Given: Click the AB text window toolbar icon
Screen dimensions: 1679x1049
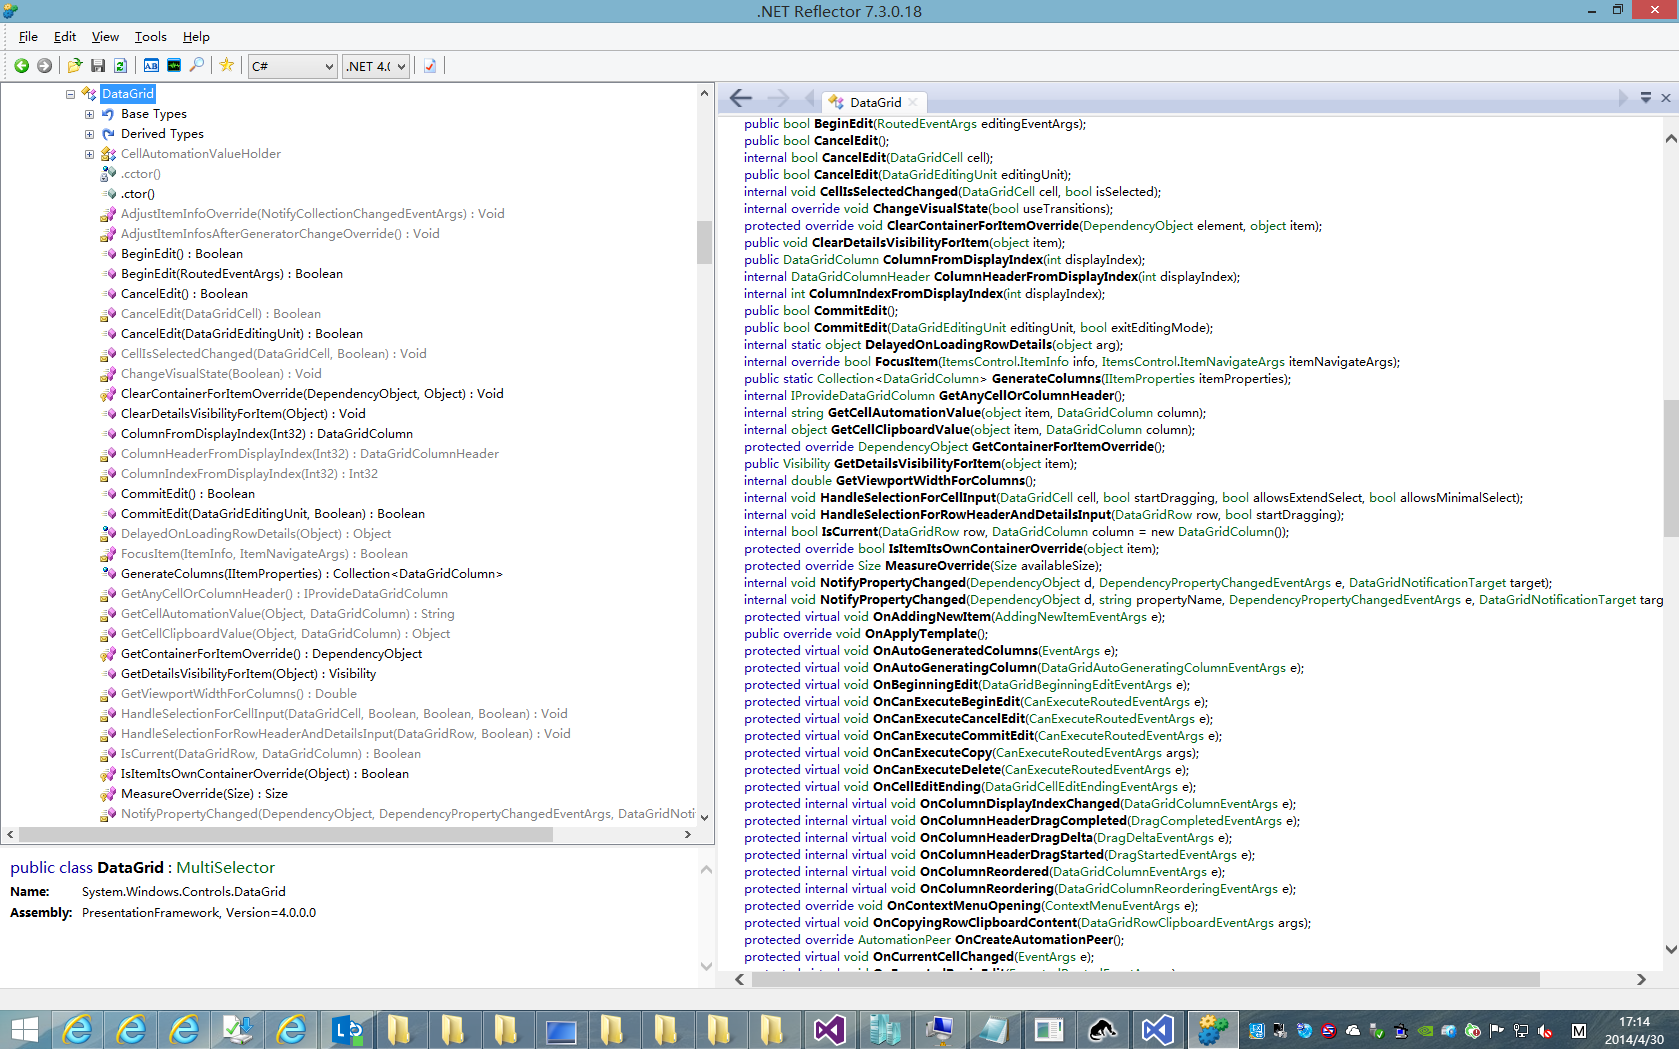Looking at the screenshot, I should click(151, 66).
